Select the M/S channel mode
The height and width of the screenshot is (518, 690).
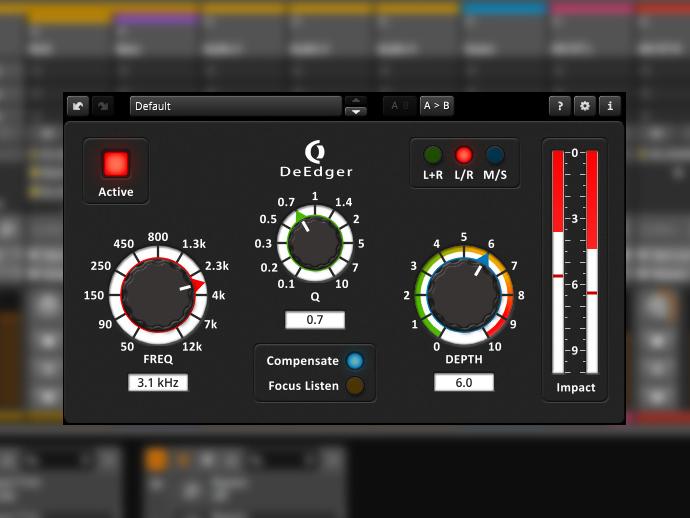pos(494,155)
